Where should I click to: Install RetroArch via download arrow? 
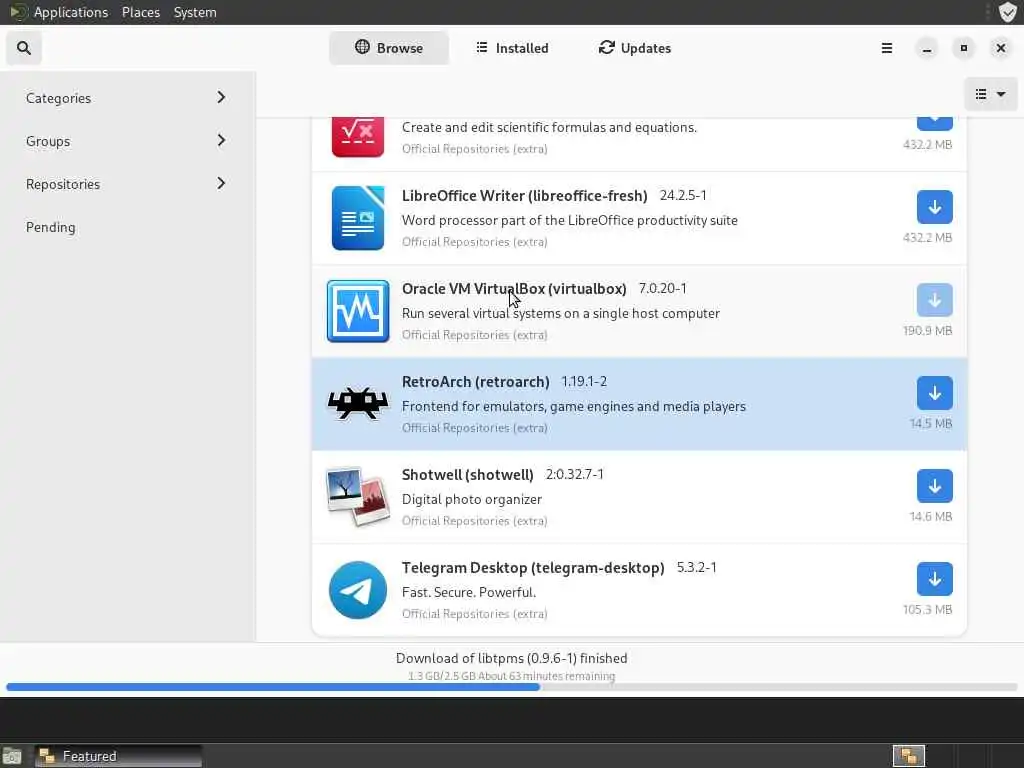(x=935, y=393)
